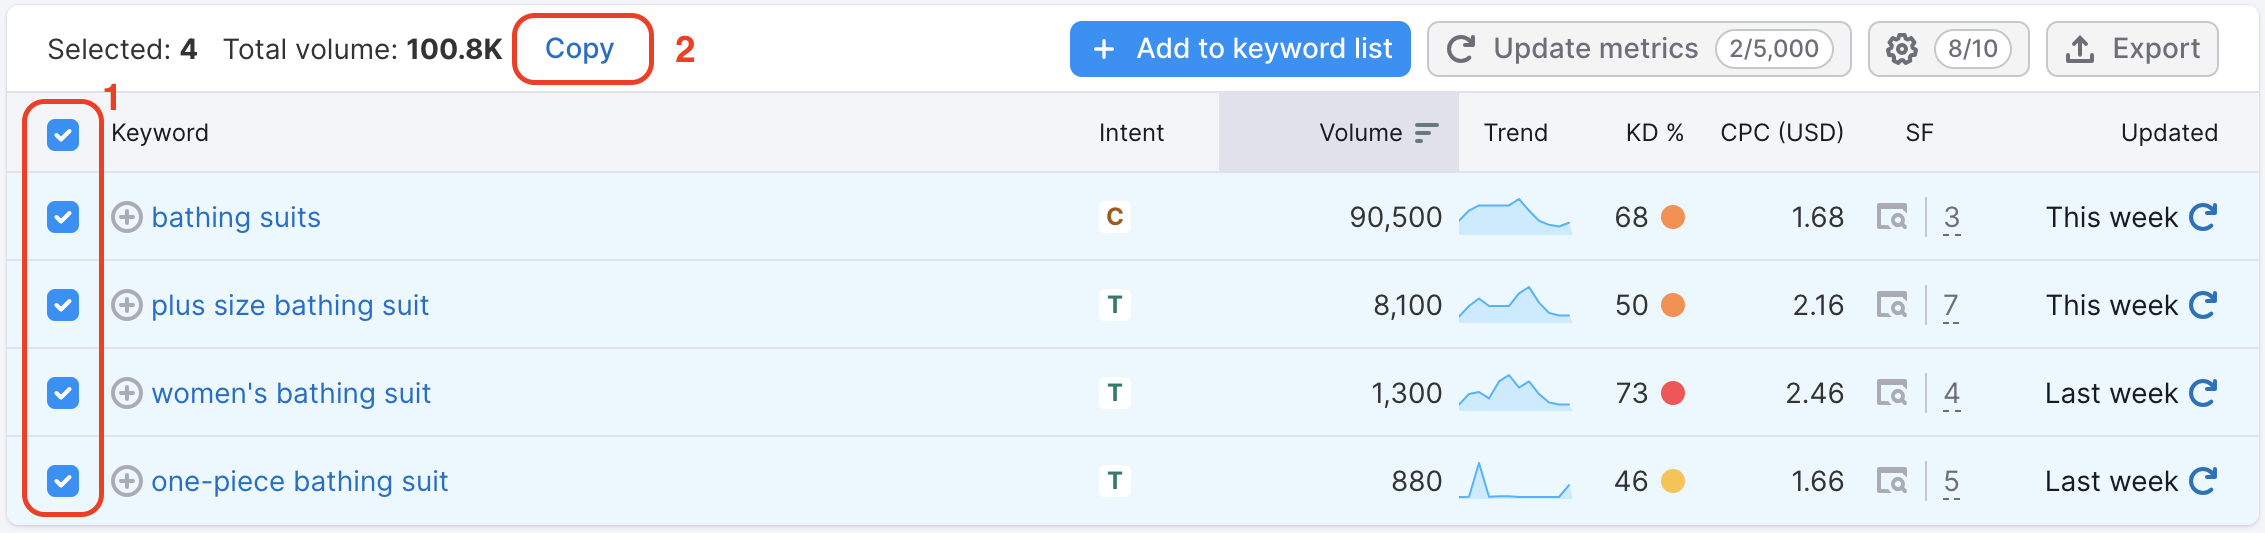Click the Commercial intent badge for bathing suits

click(x=1115, y=217)
